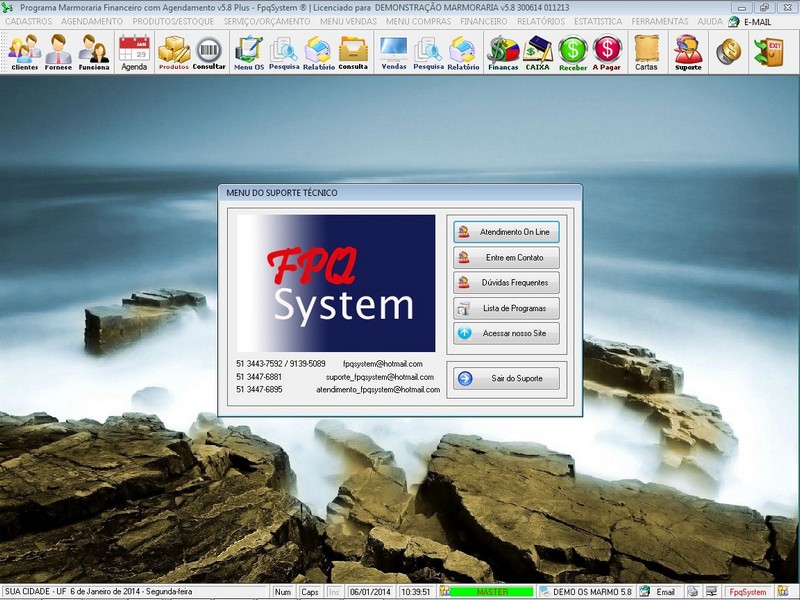Image resolution: width=800 pixels, height=600 pixels.
Task: Select MENU VENDAS from menu bar
Action: 348,20
